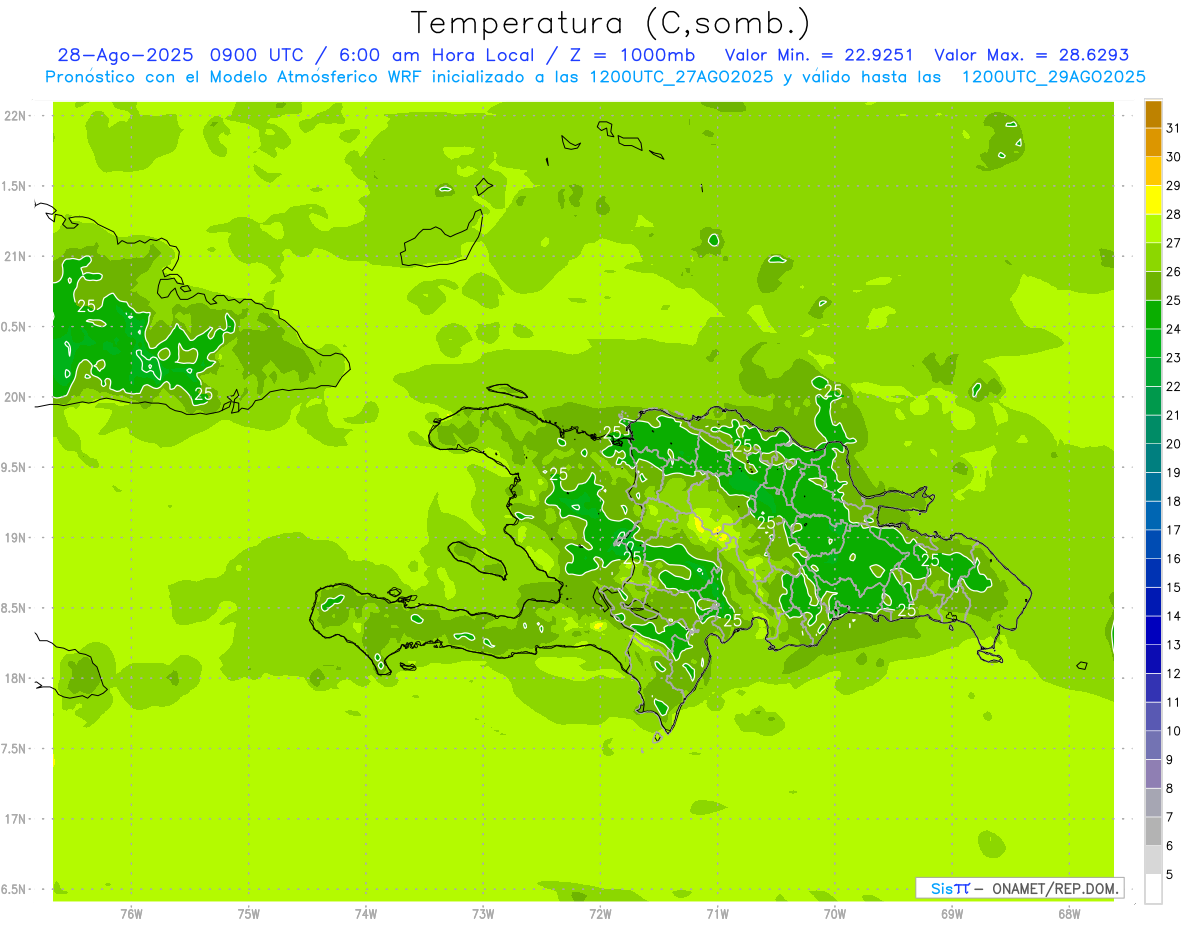
Task: Click the 'Valor Max. = 28.6293' readout
Action: [1031, 55]
